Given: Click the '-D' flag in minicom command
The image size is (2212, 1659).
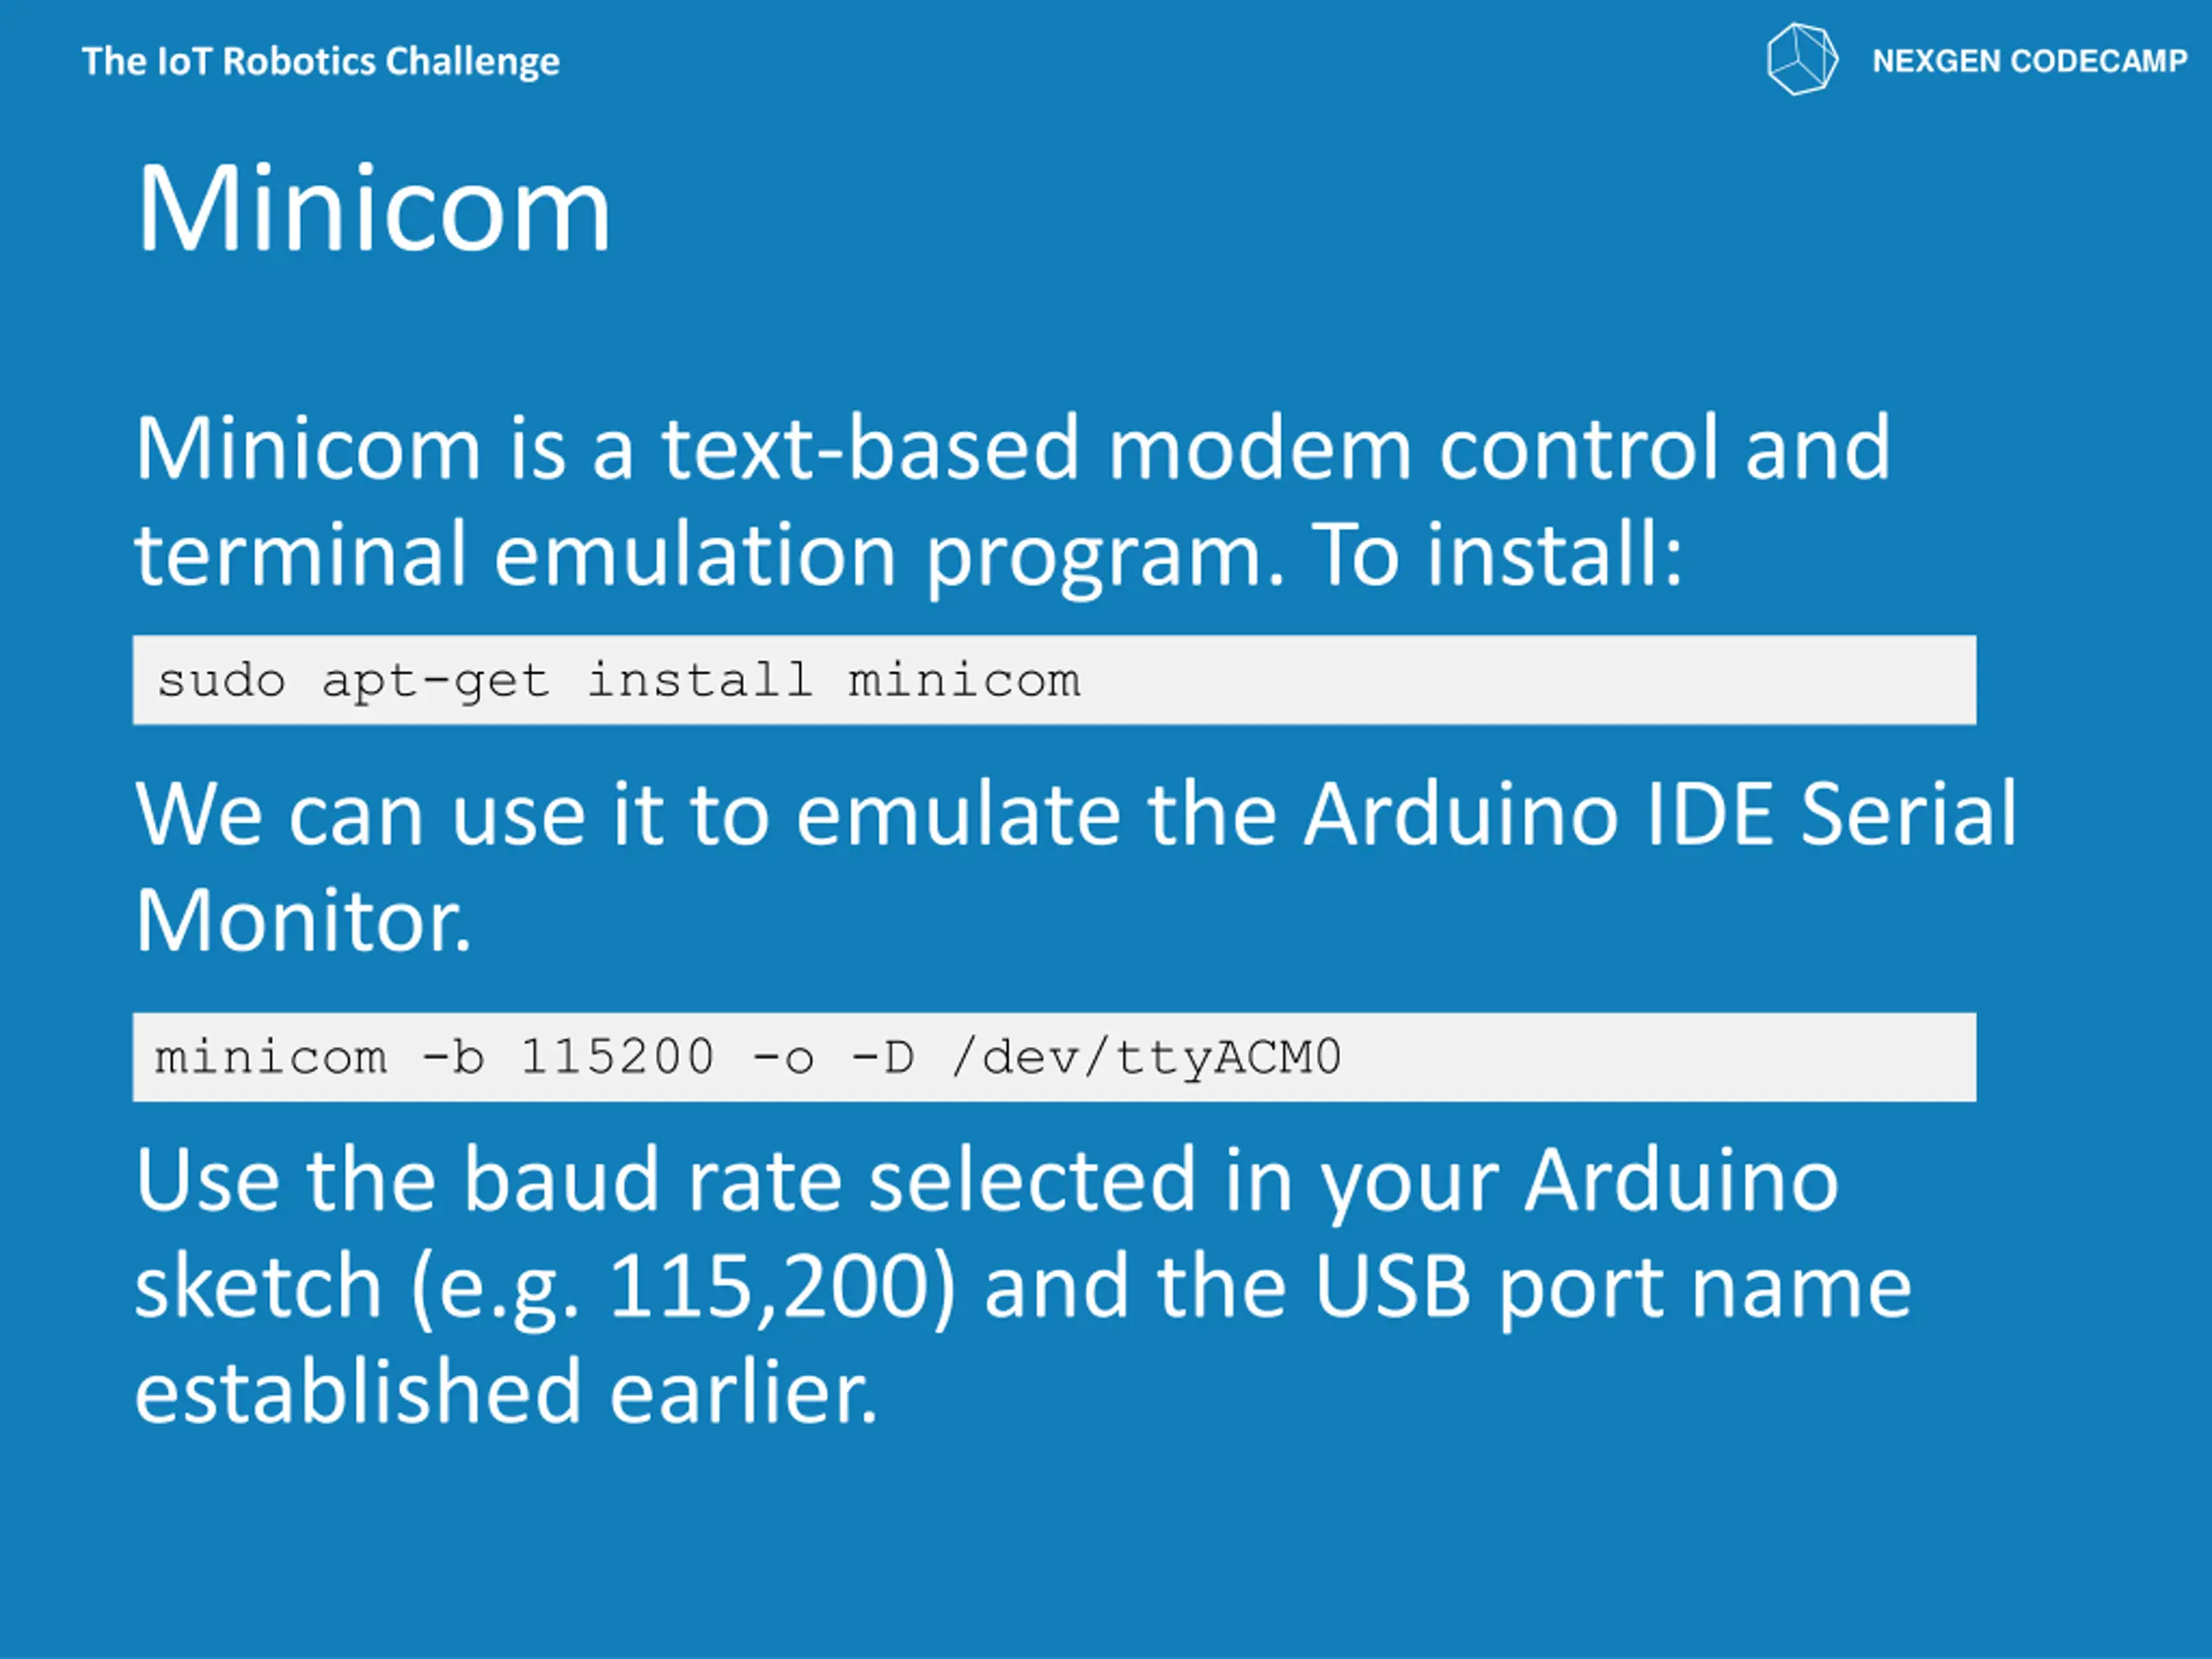Looking at the screenshot, I should [882, 1057].
